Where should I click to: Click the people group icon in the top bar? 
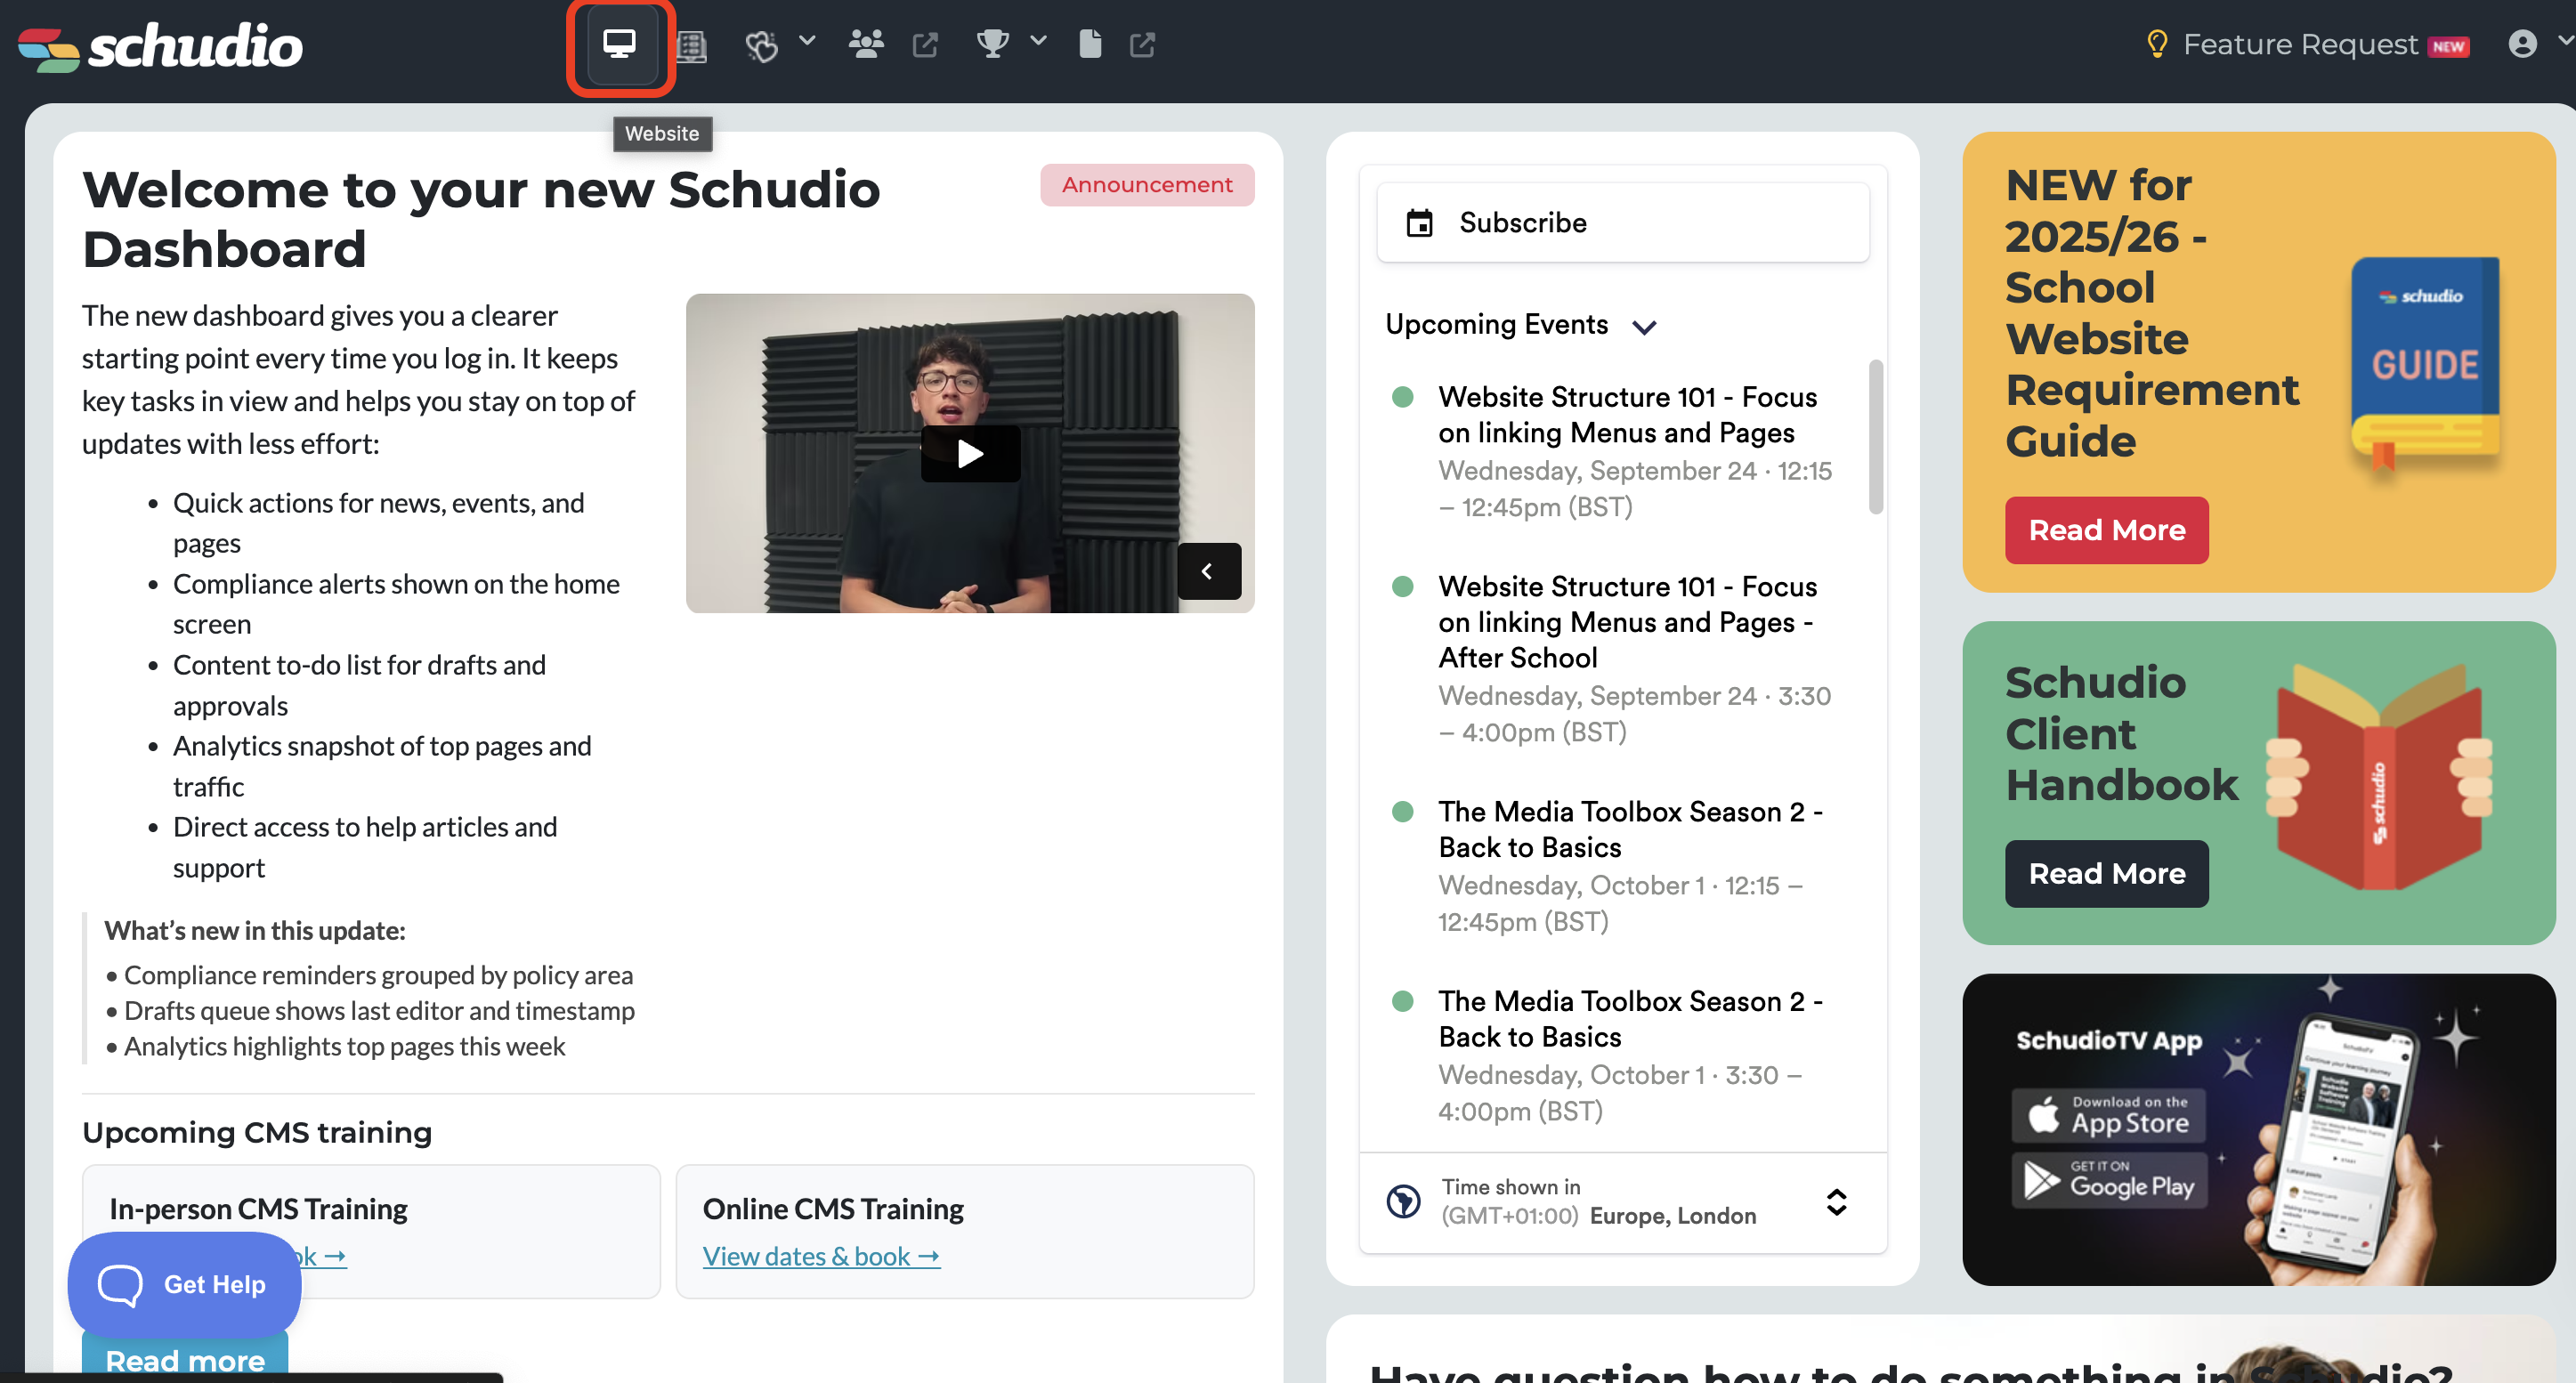866,44
